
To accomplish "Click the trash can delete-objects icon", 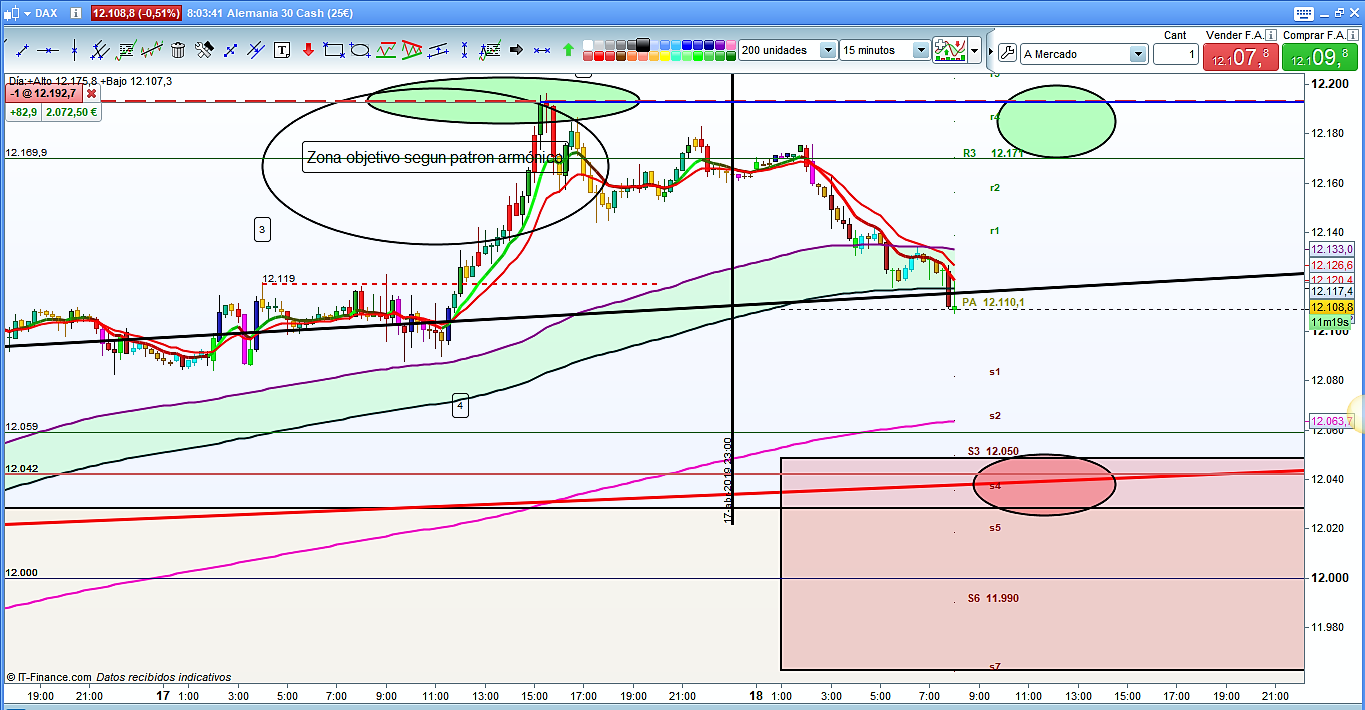I will point(178,50).
